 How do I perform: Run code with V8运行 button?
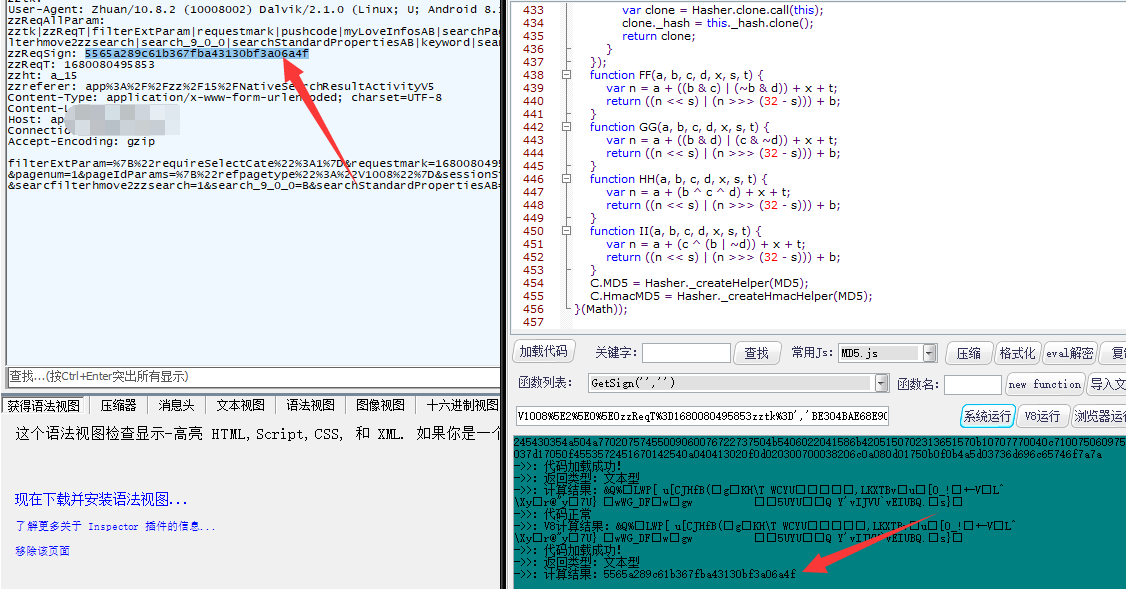click(x=1042, y=416)
